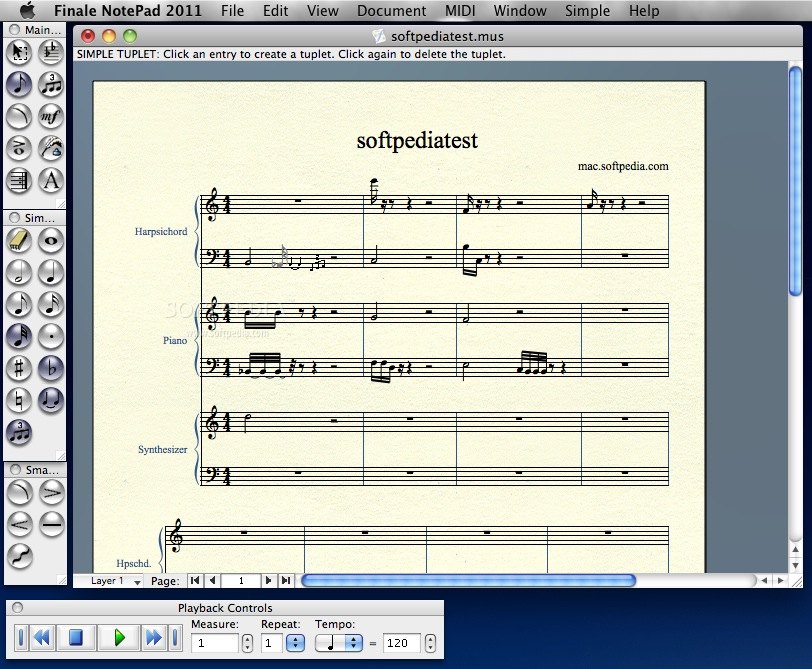Jump to the last page of the score

(x=284, y=580)
